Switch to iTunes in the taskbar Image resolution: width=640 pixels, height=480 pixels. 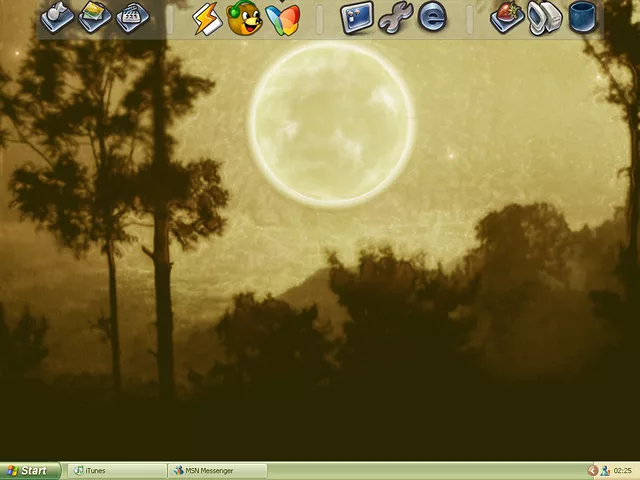pyautogui.click(x=118, y=470)
